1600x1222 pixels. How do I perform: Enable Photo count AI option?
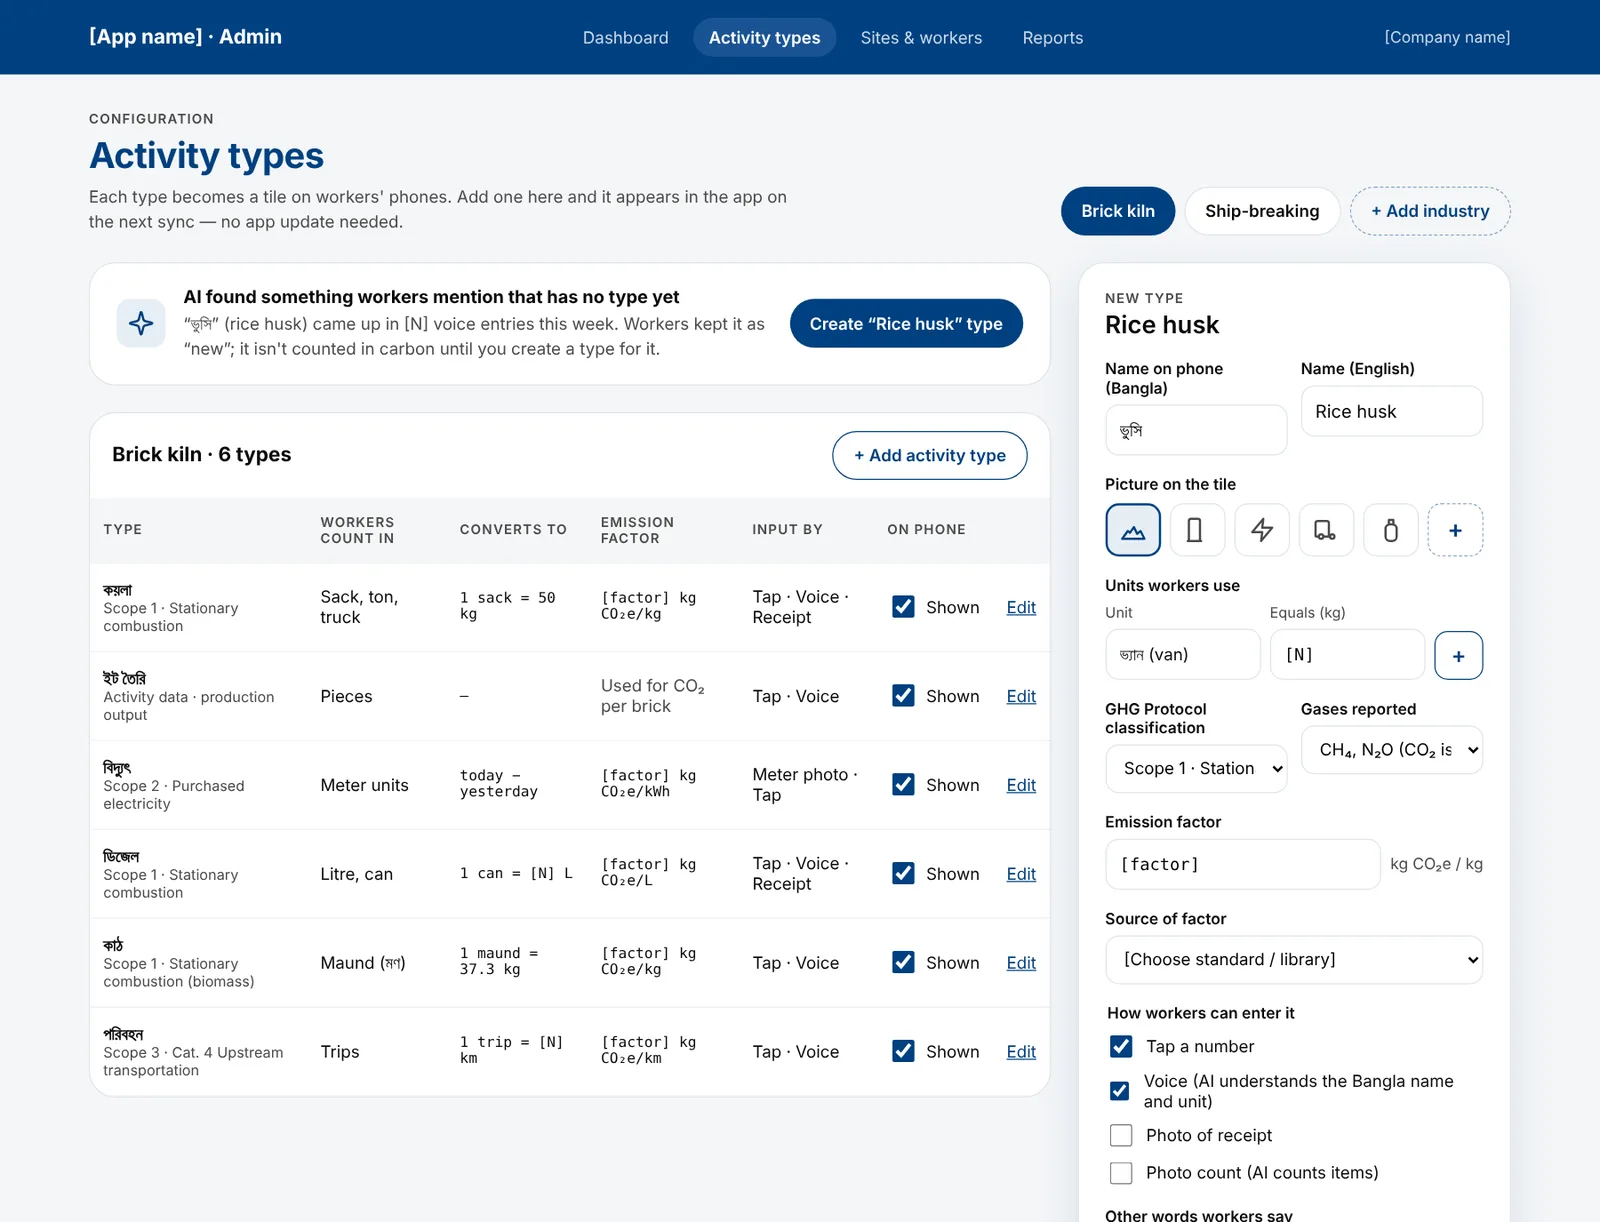point(1121,1172)
